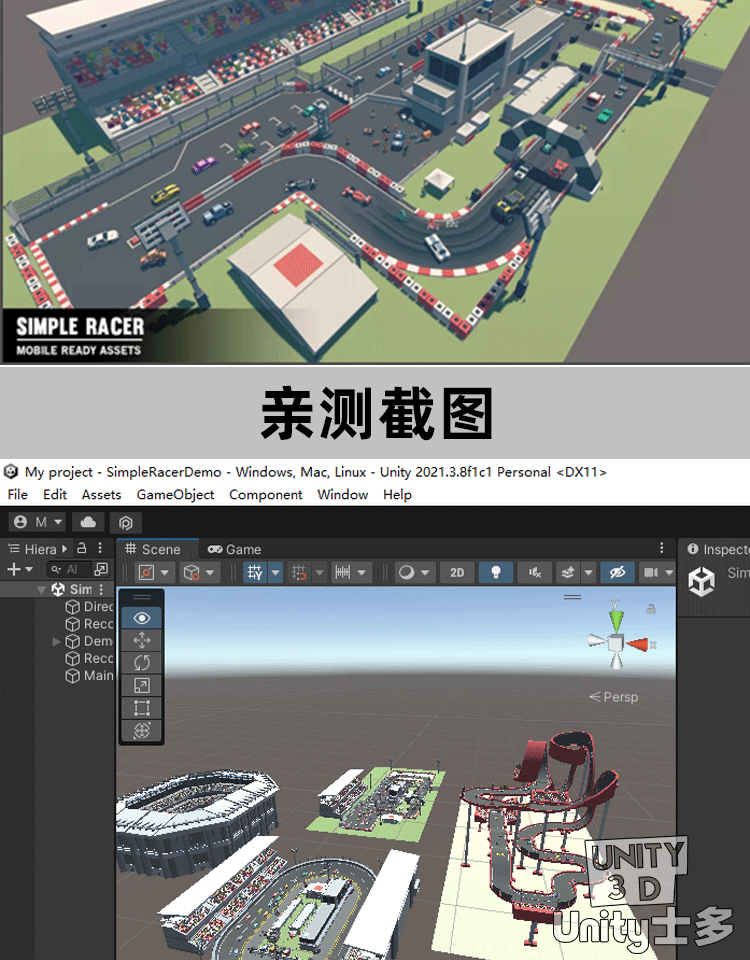750x960 pixels.
Task: Select Direc... object in Hierarchy
Action: (x=89, y=606)
